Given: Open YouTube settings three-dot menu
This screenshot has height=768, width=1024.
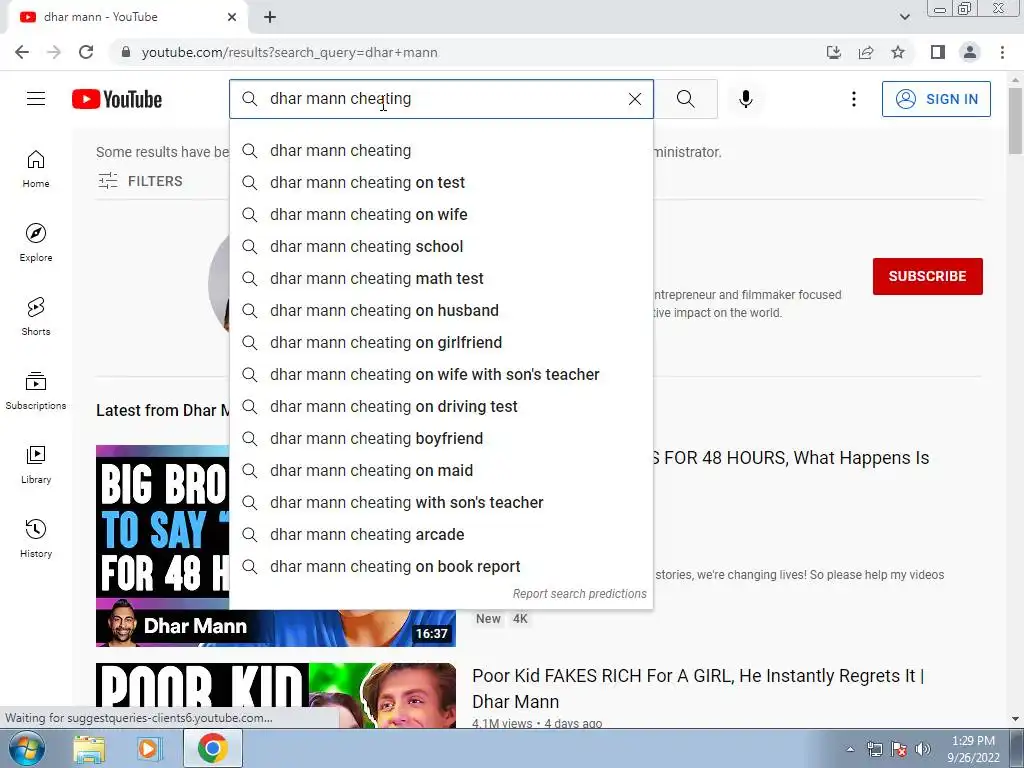Looking at the screenshot, I should tap(854, 99).
